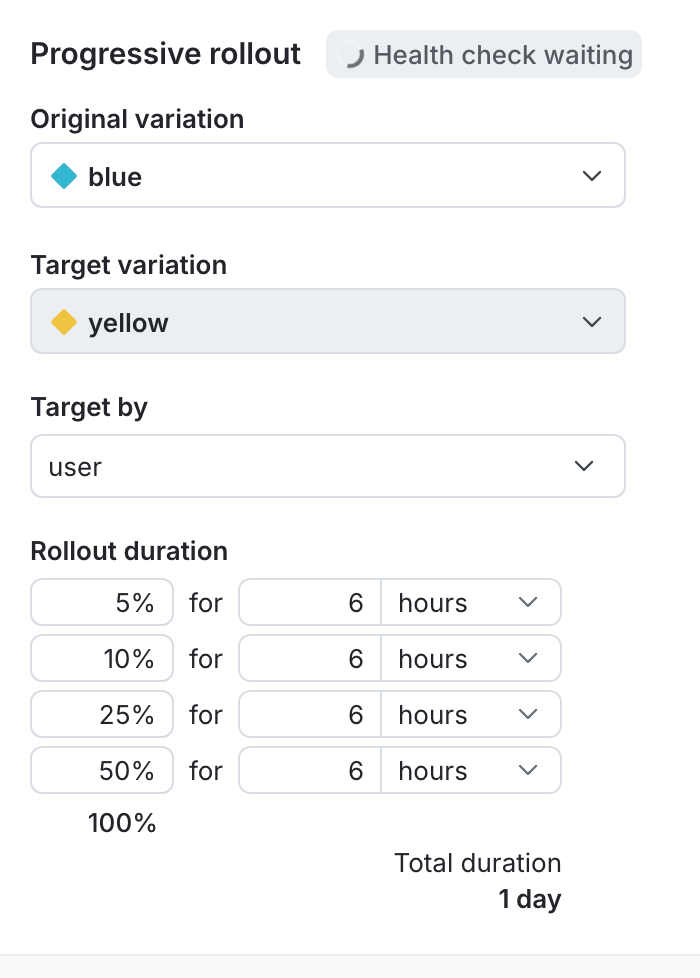Click the Target variation dropdown chevron

coord(592,321)
